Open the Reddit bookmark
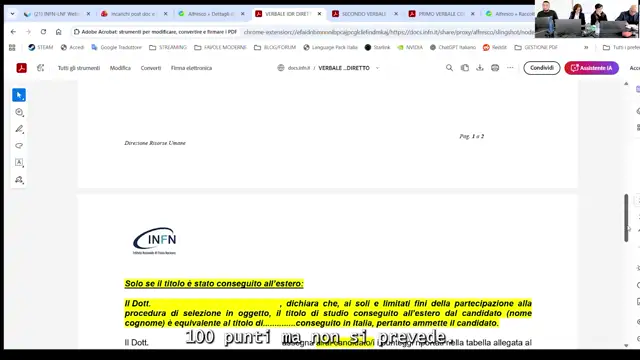 pyautogui.click(x=495, y=47)
